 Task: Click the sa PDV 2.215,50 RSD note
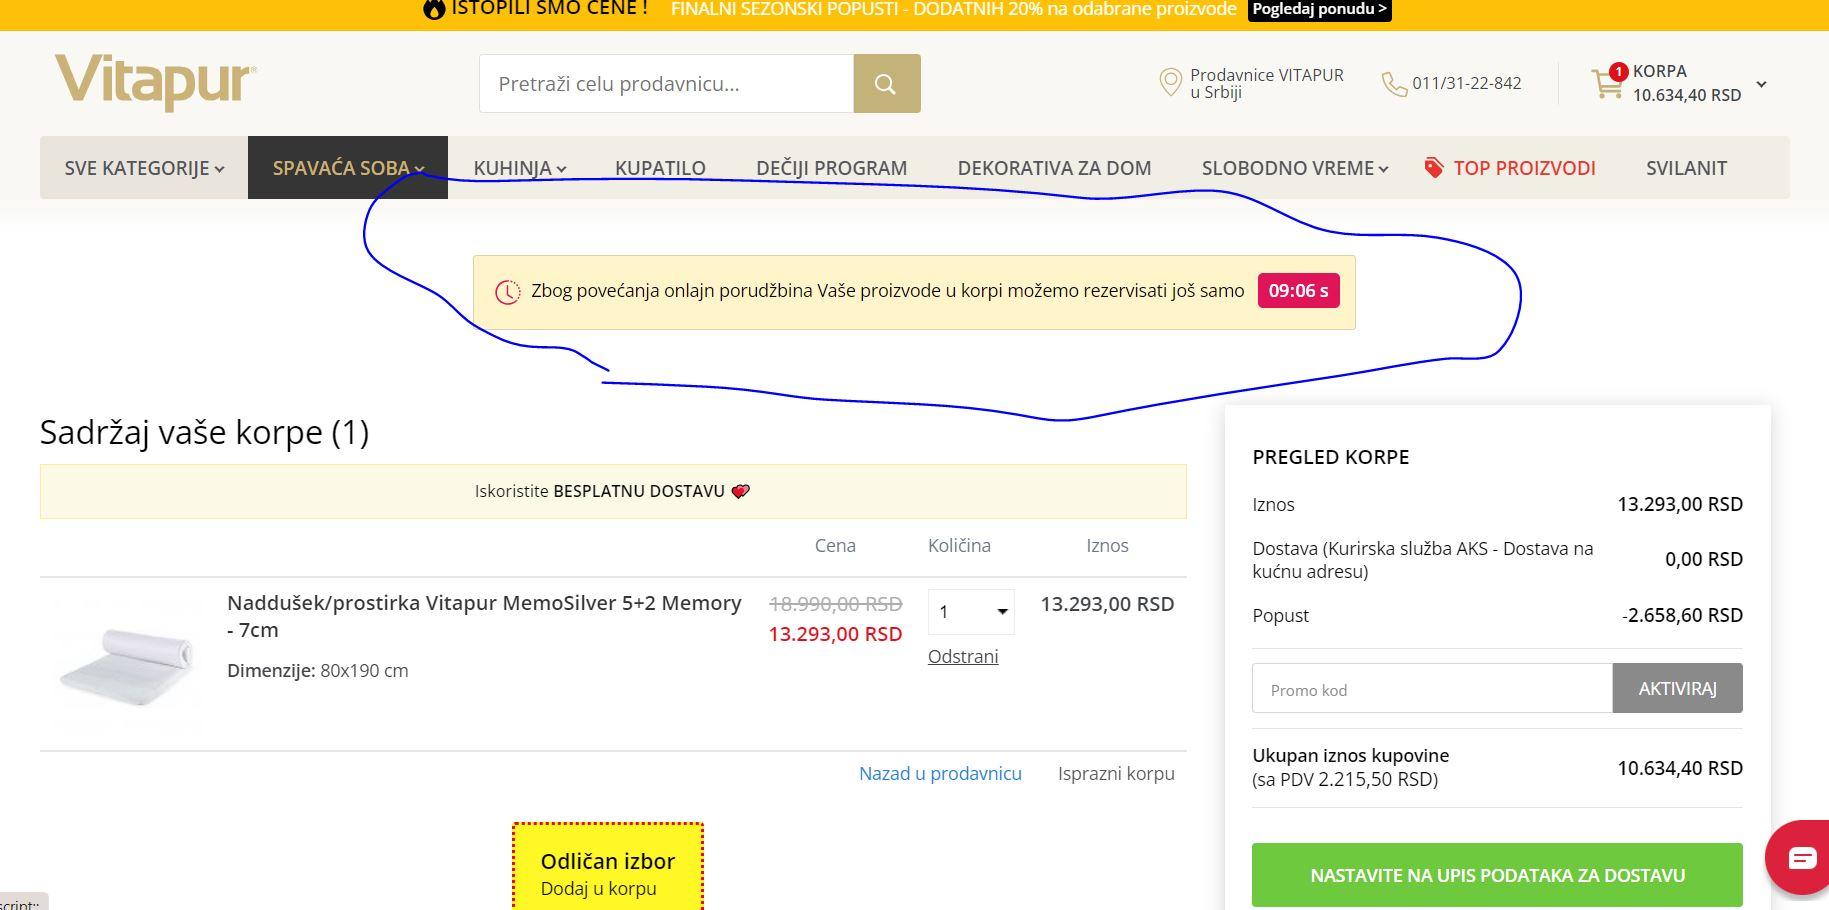(x=1345, y=780)
